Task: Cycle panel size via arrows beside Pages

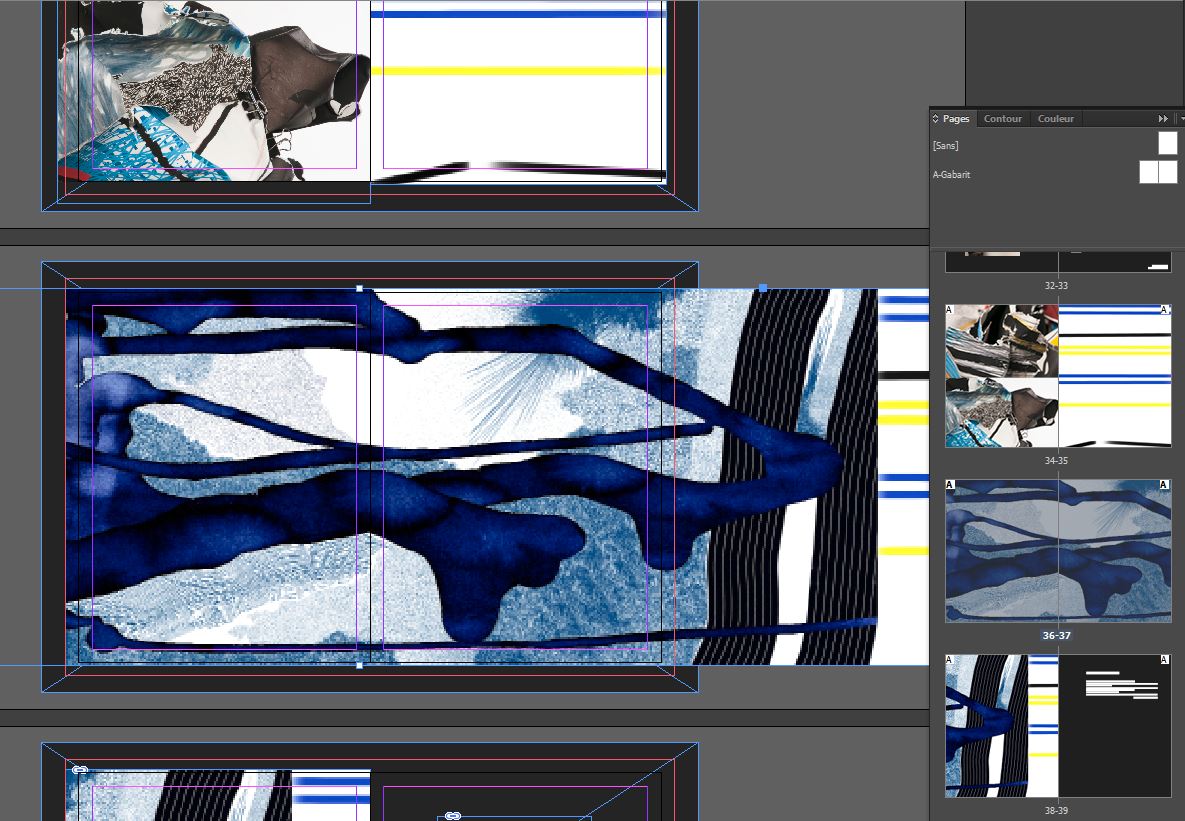Action: [x=936, y=119]
